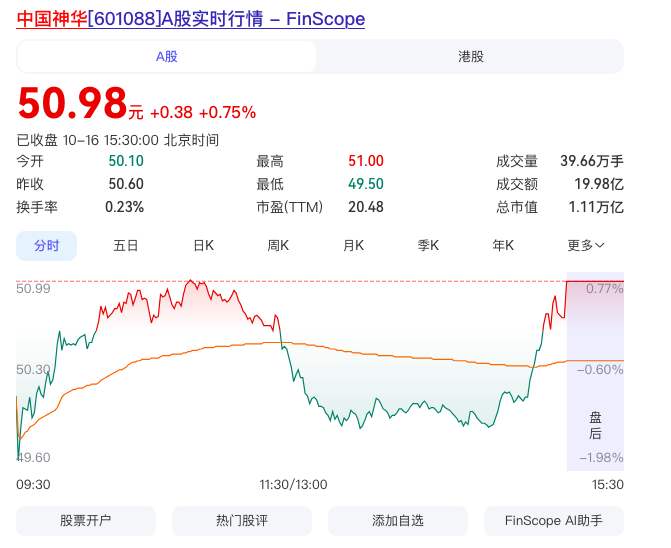
Task: Select the 分时 chart tab
Action: [47, 246]
